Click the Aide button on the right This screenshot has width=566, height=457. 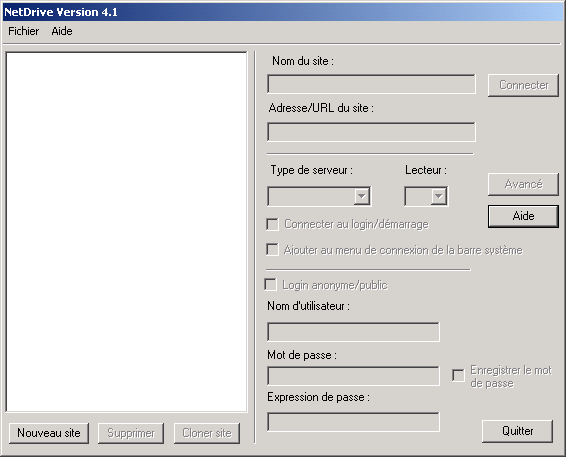click(523, 216)
